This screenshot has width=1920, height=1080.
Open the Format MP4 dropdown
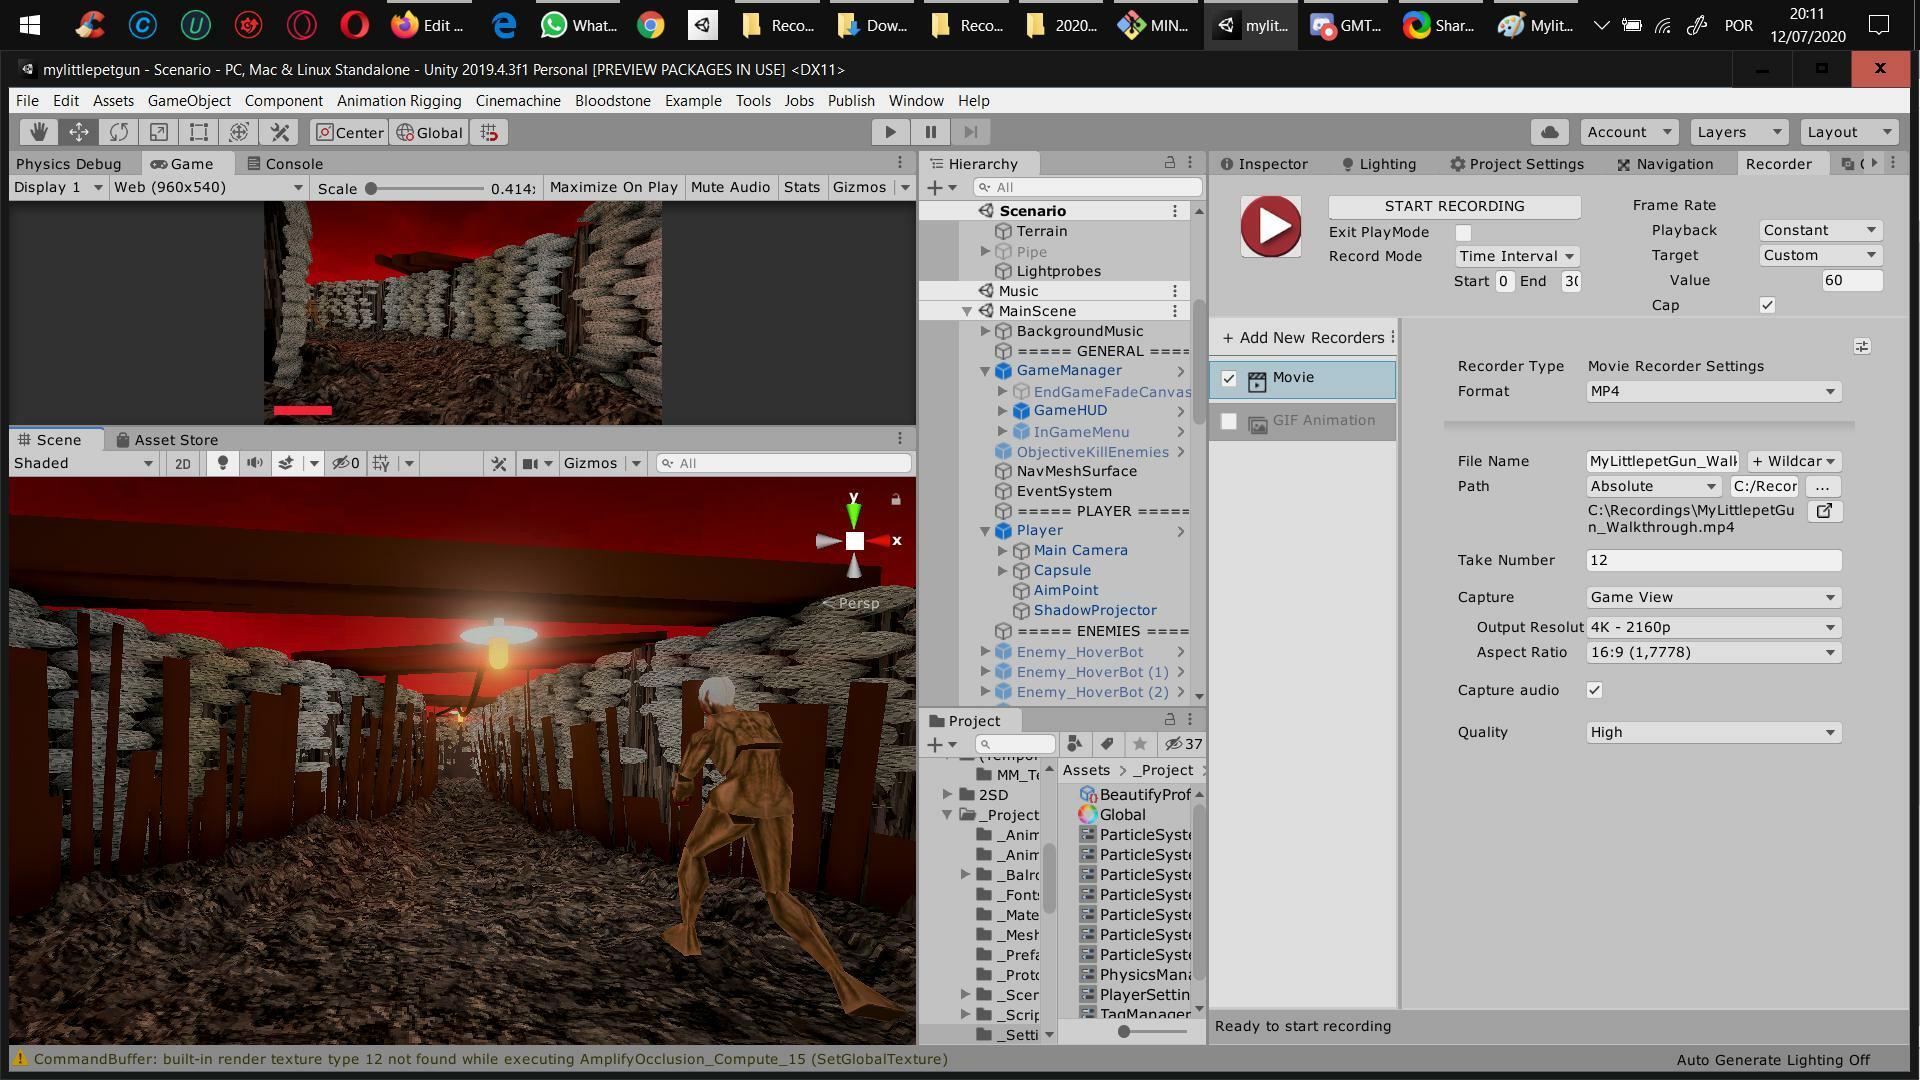[1713, 391]
